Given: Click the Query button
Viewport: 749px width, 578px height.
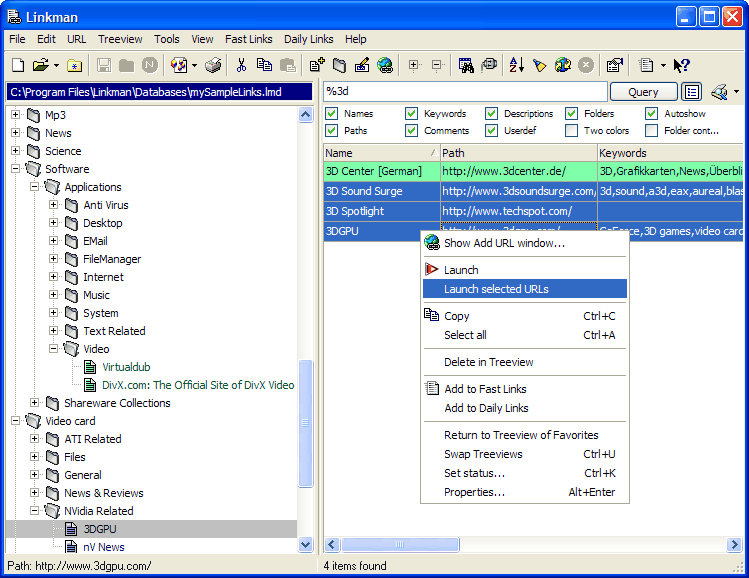Looking at the screenshot, I should [643, 92].
